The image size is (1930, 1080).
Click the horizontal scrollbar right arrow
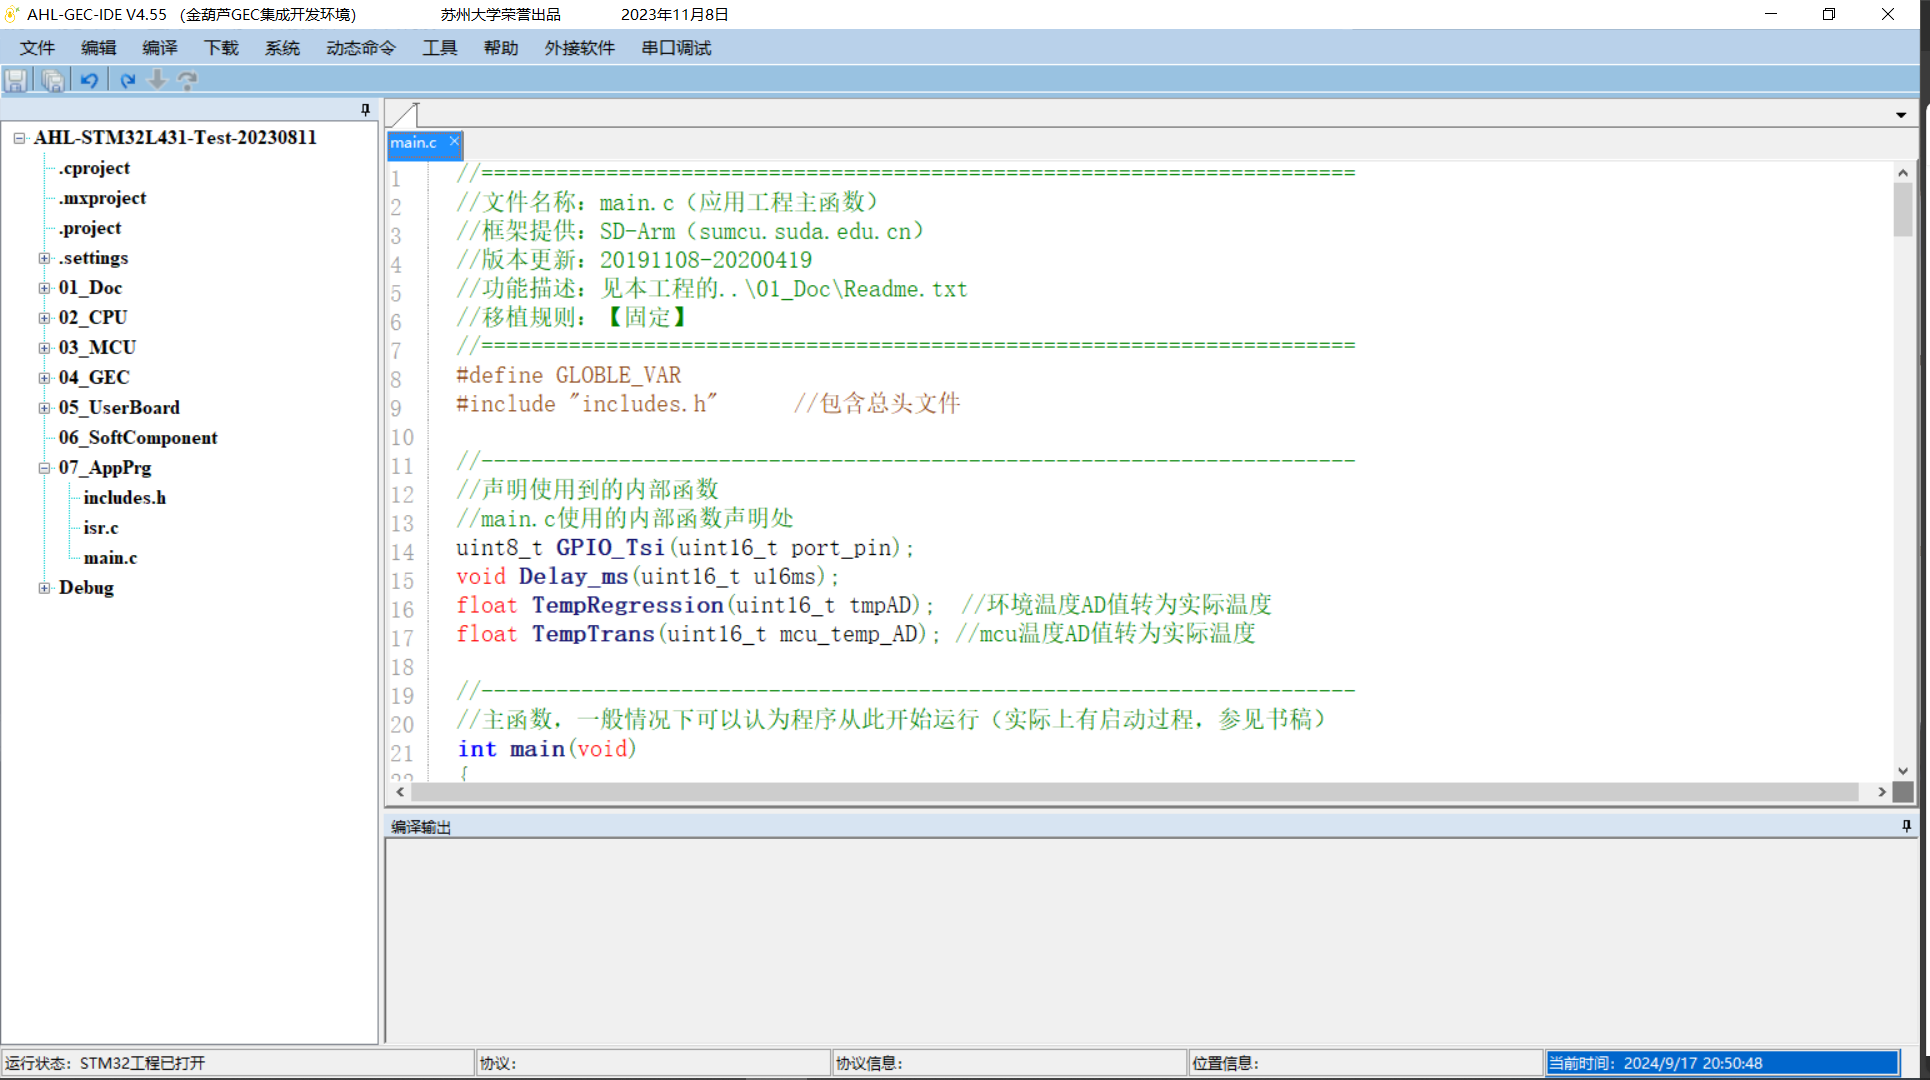pos(1881,792)
